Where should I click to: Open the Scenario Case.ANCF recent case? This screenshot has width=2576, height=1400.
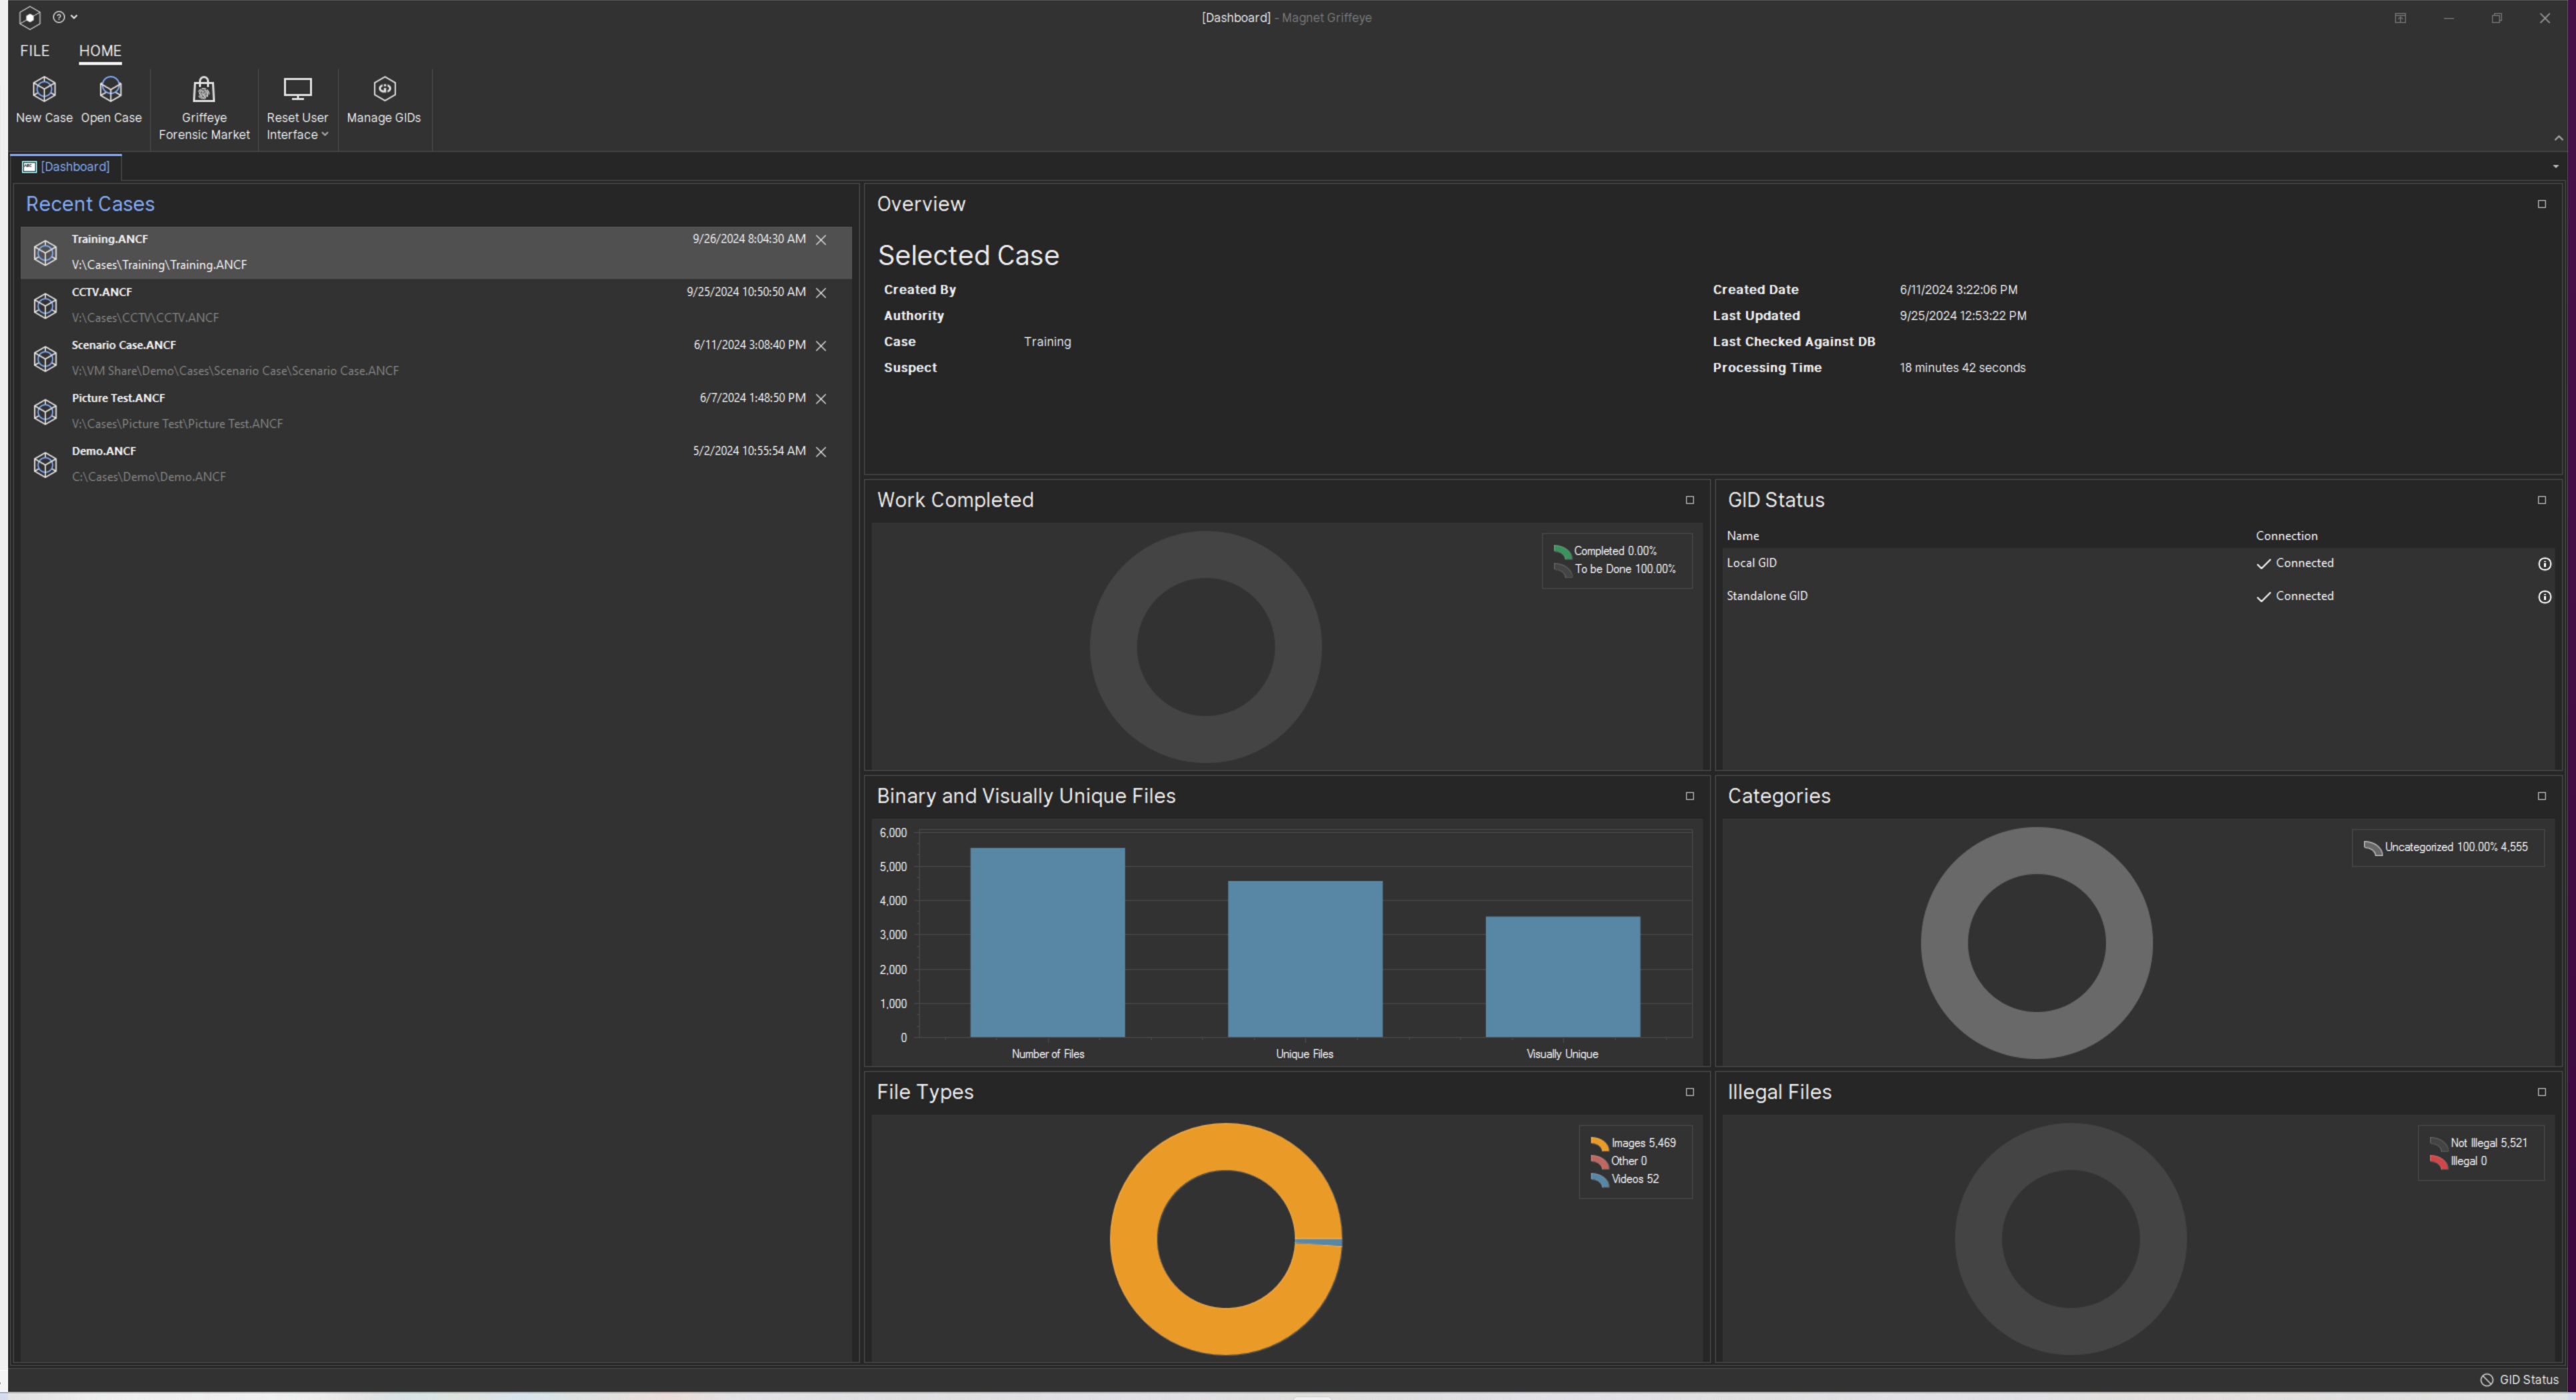124,346
